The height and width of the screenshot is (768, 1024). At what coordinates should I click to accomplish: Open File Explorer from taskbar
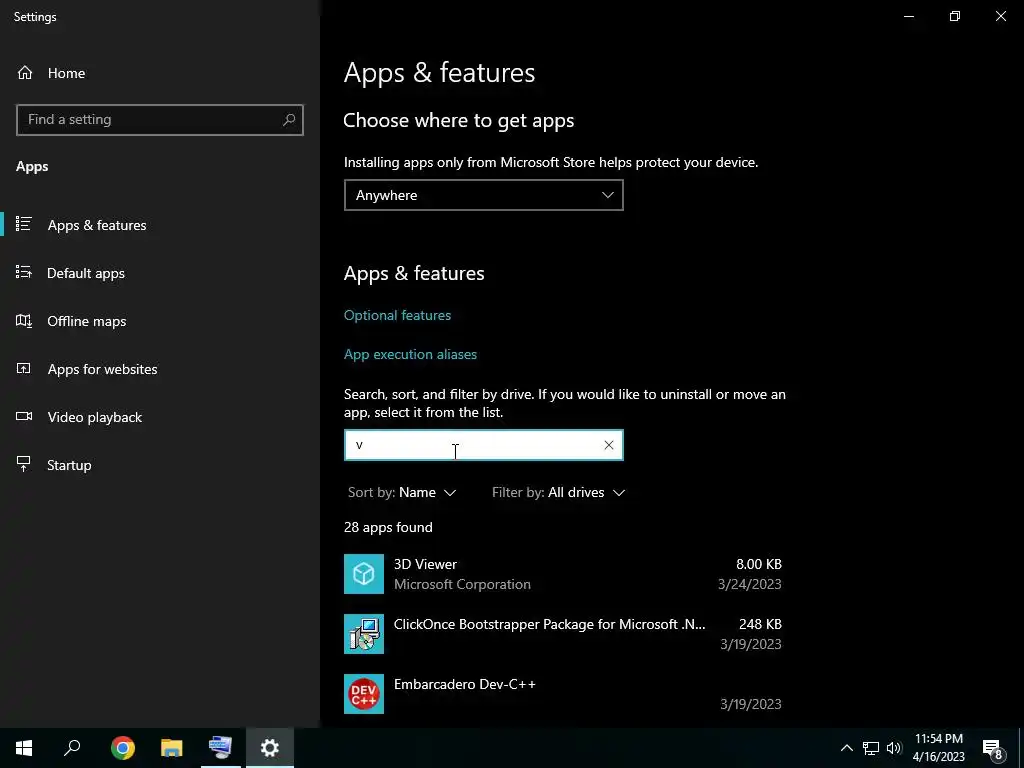point(172,748)
